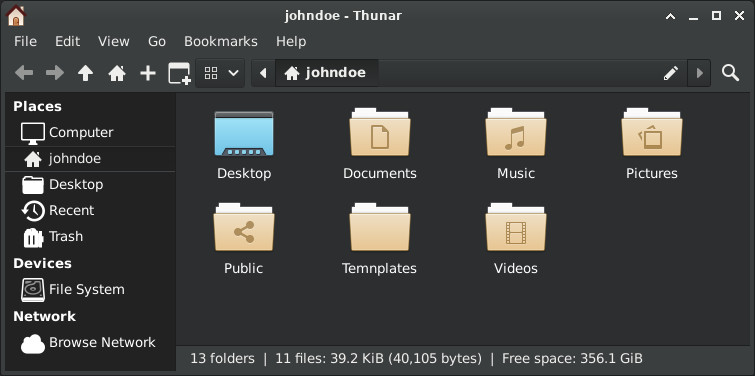Select the Documents folder

tap(379, 143)
